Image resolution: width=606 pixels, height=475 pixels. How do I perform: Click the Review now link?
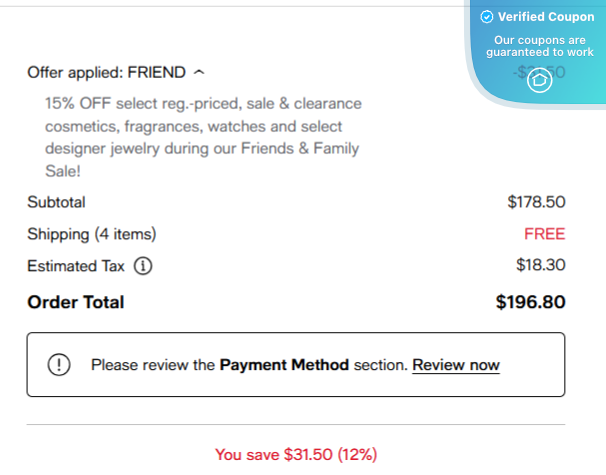click(x=456, y=365)
